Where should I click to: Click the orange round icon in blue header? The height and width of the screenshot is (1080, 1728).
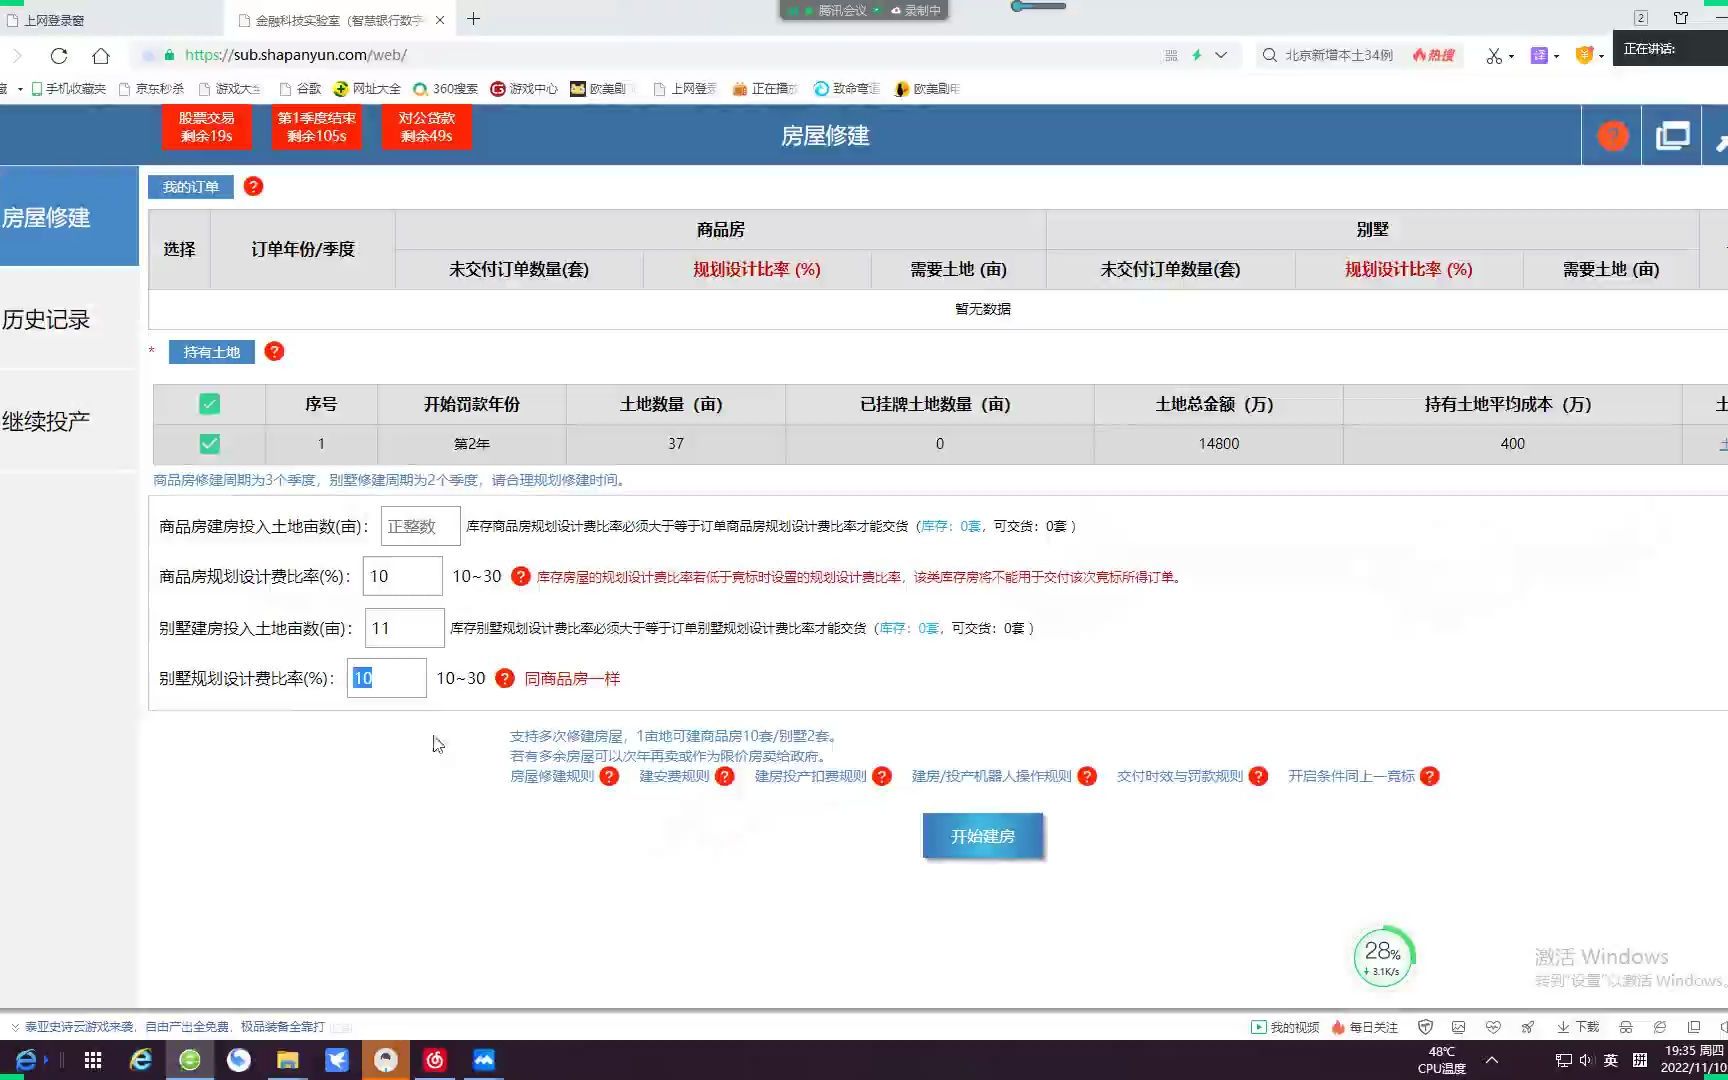[x=1612, y=136]
